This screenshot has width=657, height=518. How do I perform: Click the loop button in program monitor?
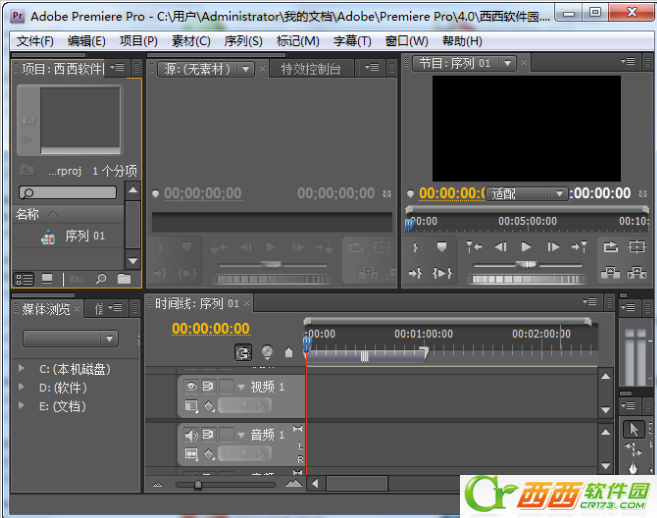(x=610, y=247)
